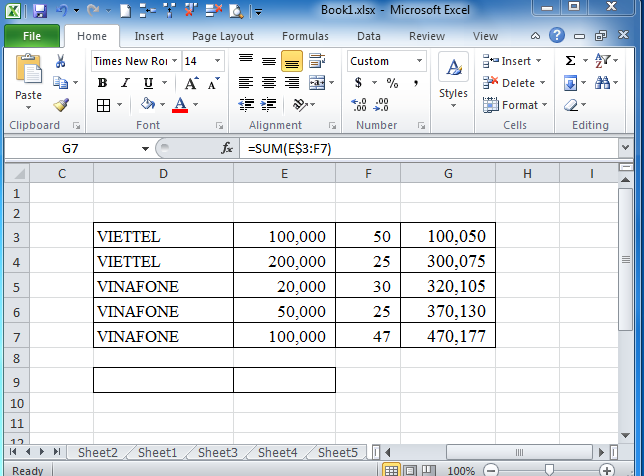
Task: Click the Copy icon
Action: click(60, 83)
